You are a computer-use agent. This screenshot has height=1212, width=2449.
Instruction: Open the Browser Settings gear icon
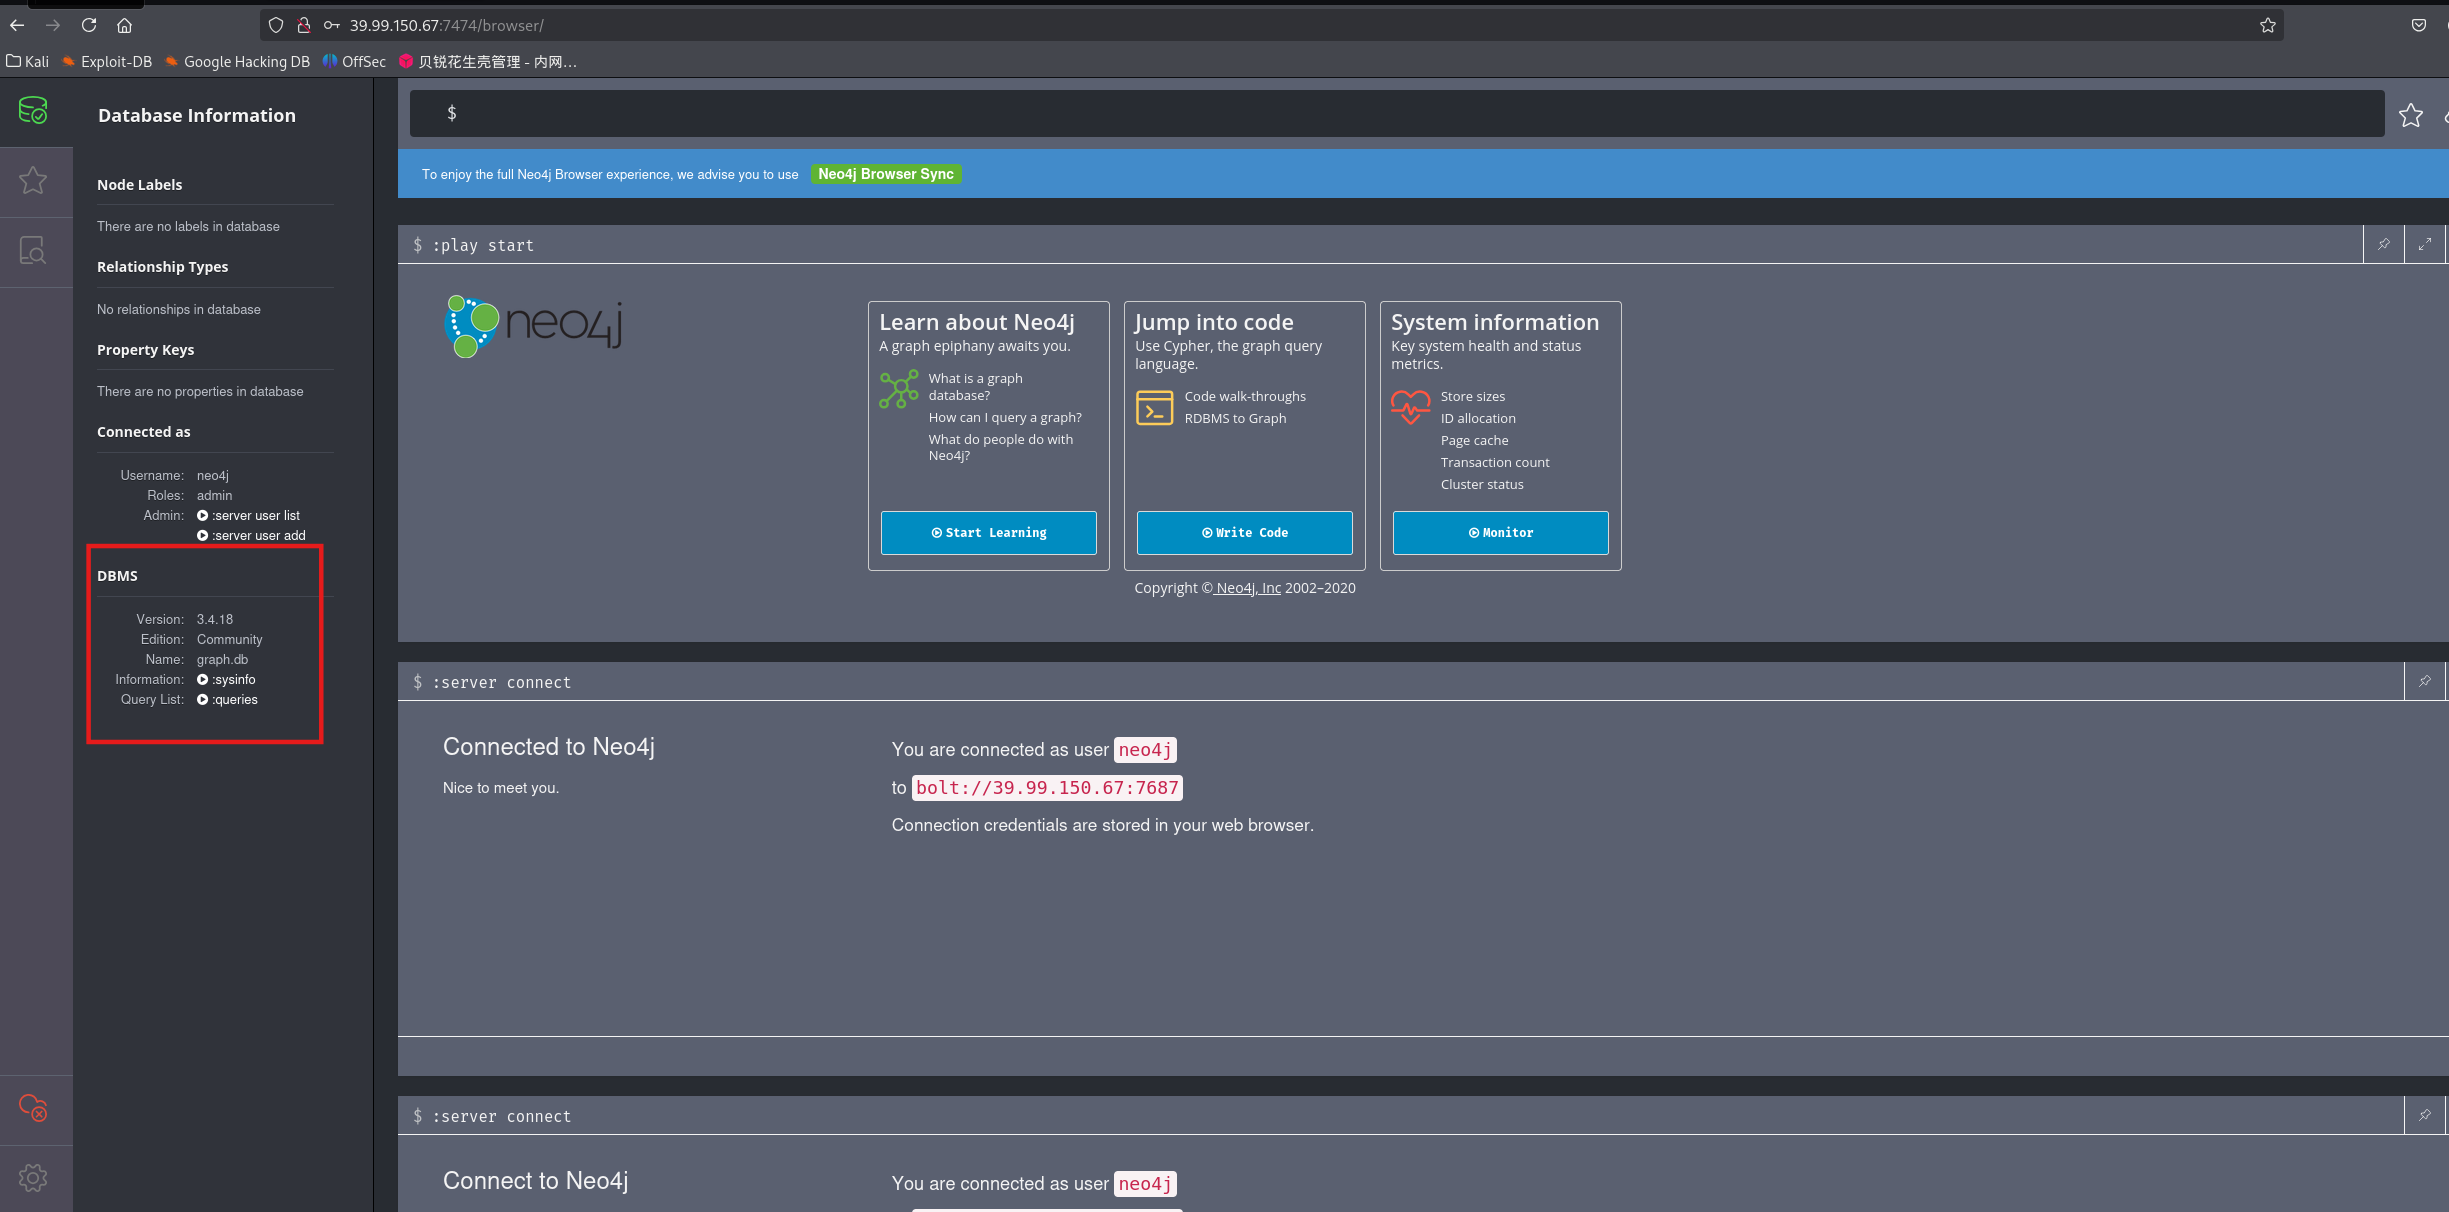[33, 1177]
